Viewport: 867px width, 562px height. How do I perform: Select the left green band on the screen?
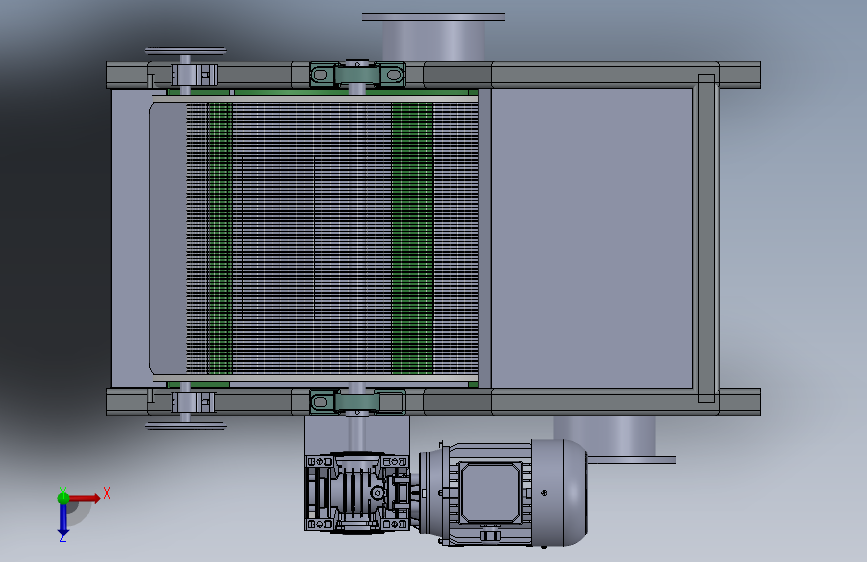[x=220, y=238]
